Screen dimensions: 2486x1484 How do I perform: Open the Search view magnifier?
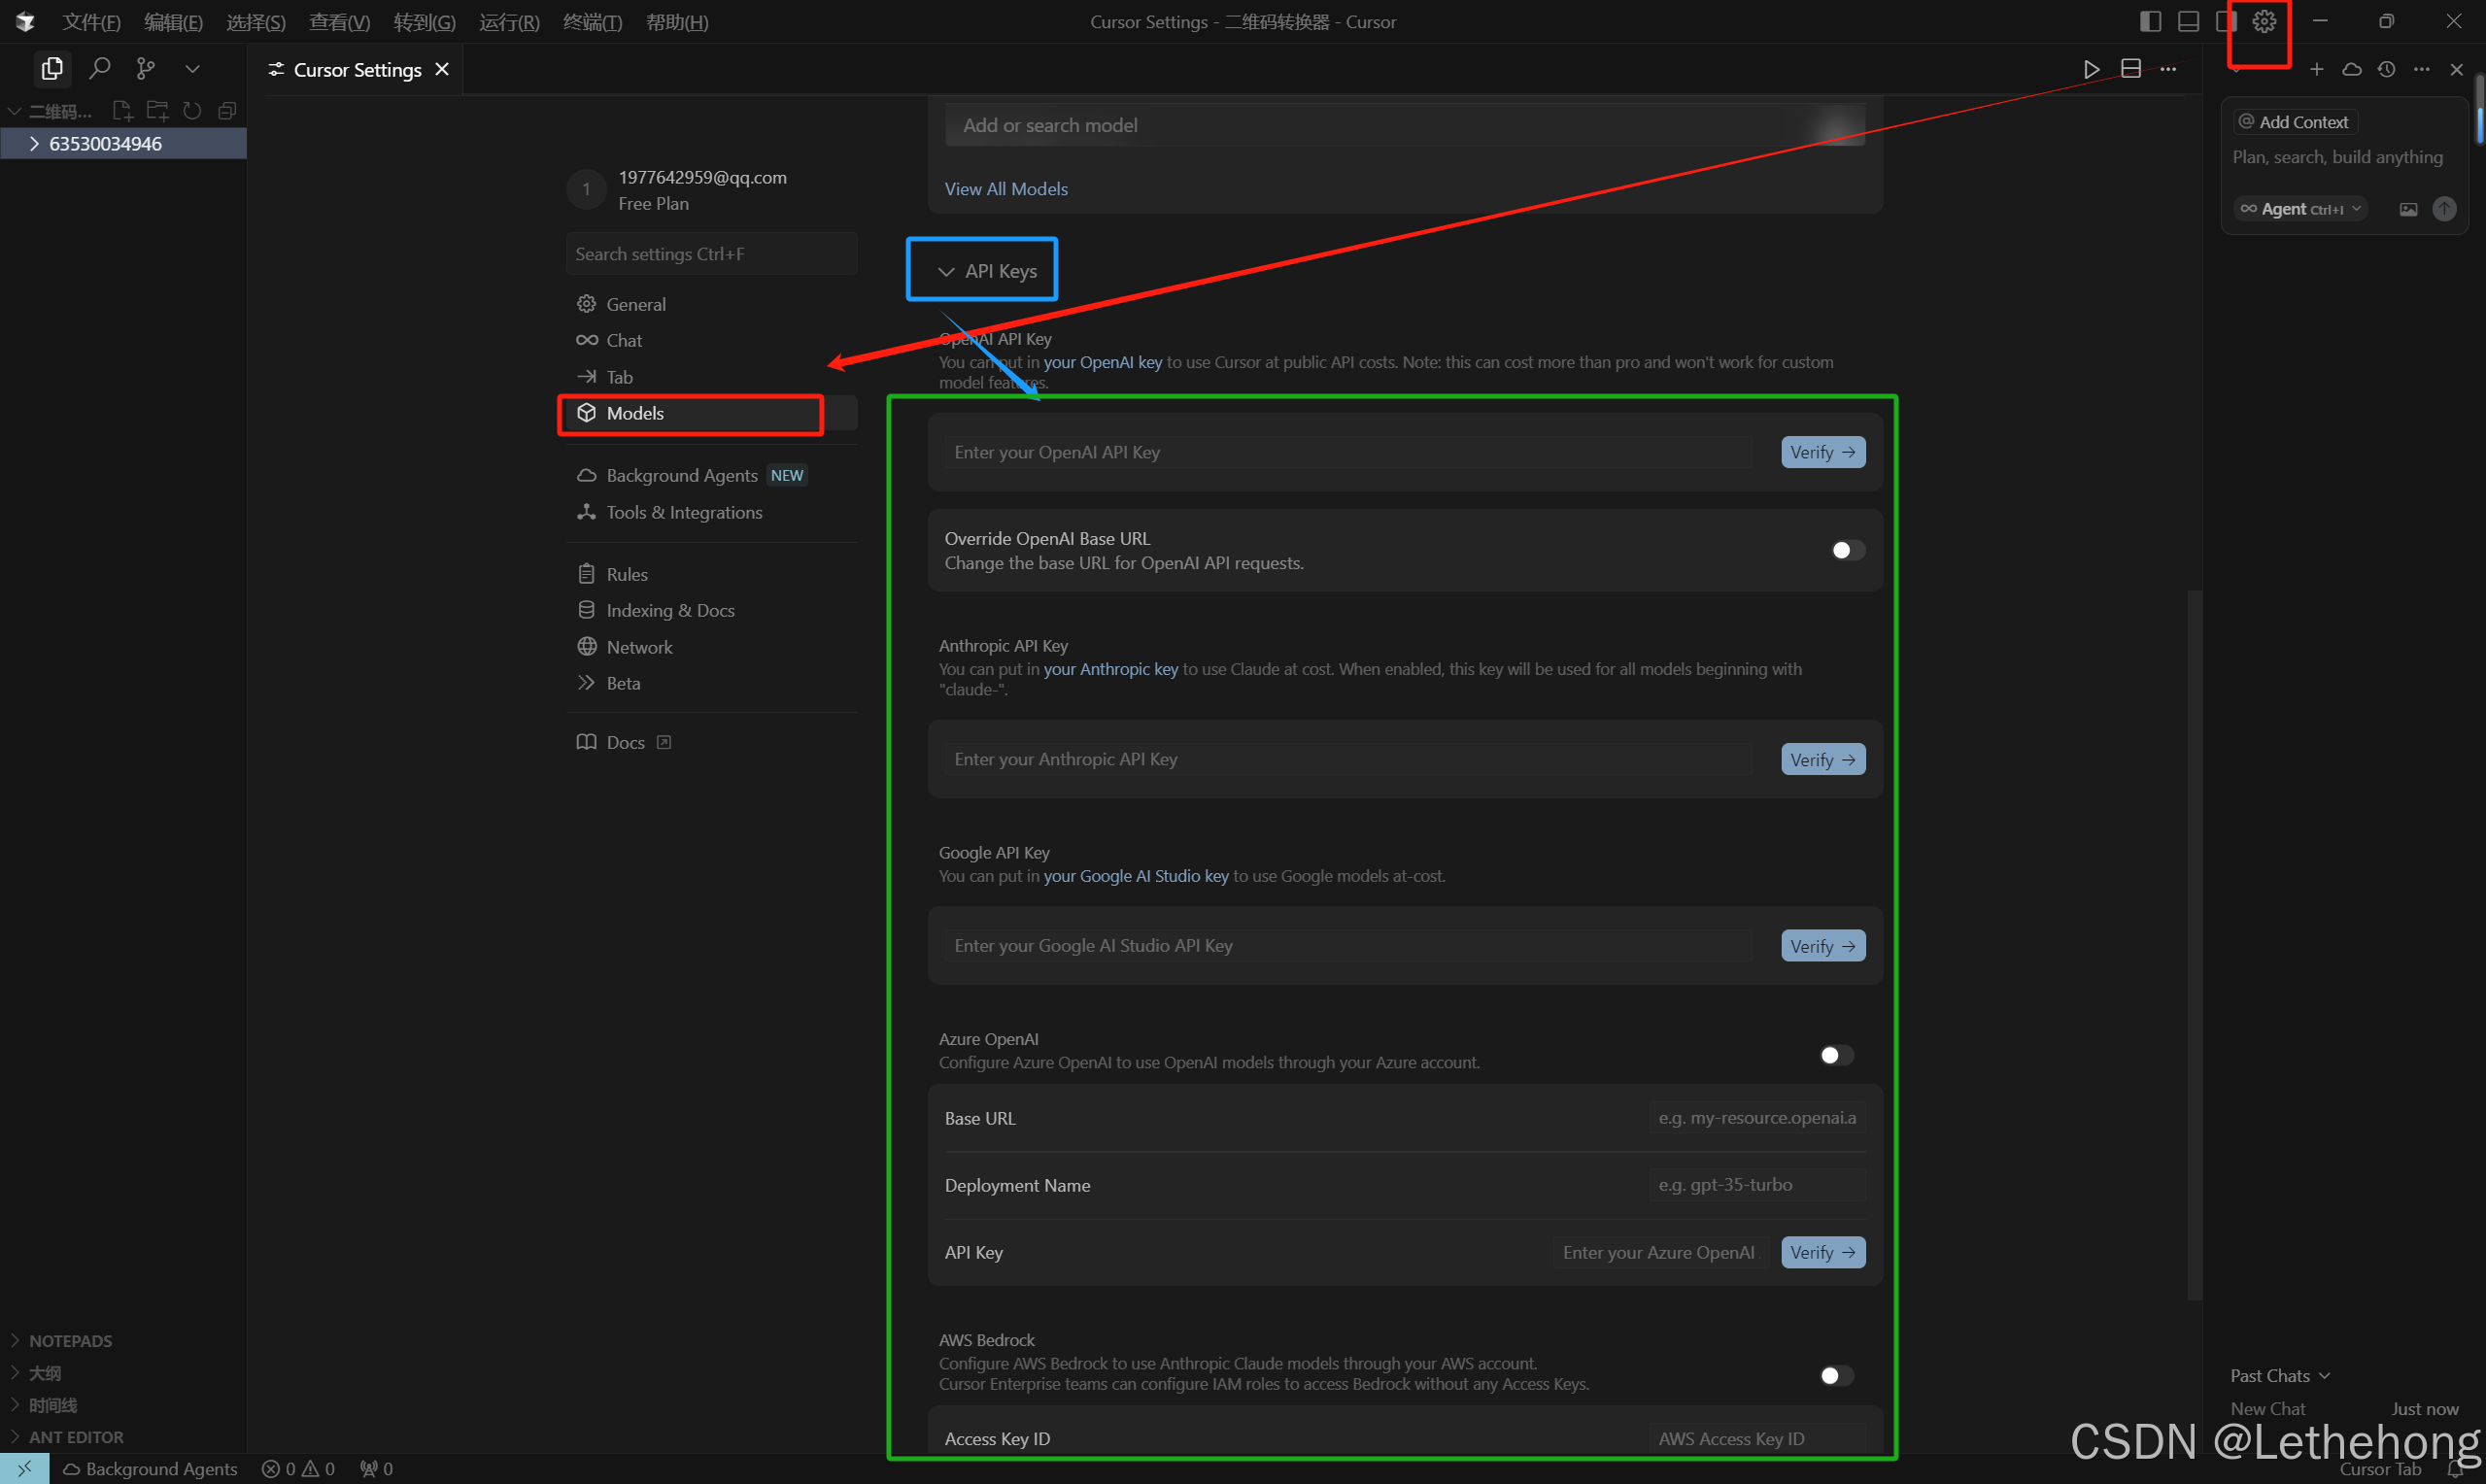point(99,69)
